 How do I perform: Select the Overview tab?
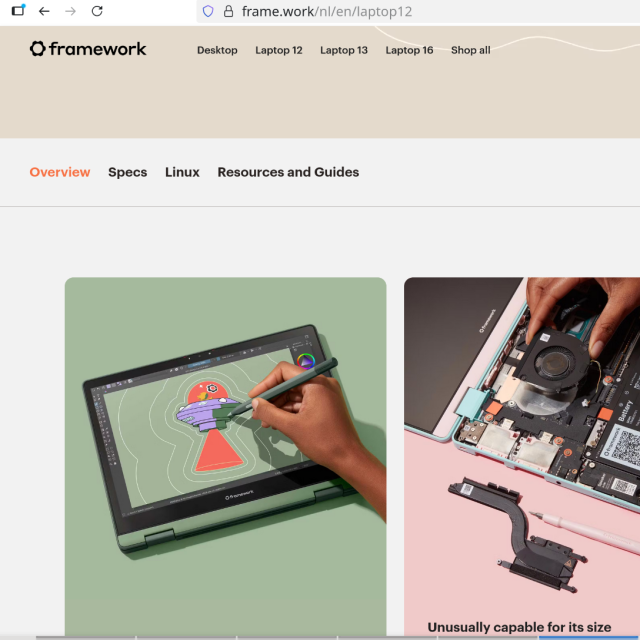pos(60,172)
